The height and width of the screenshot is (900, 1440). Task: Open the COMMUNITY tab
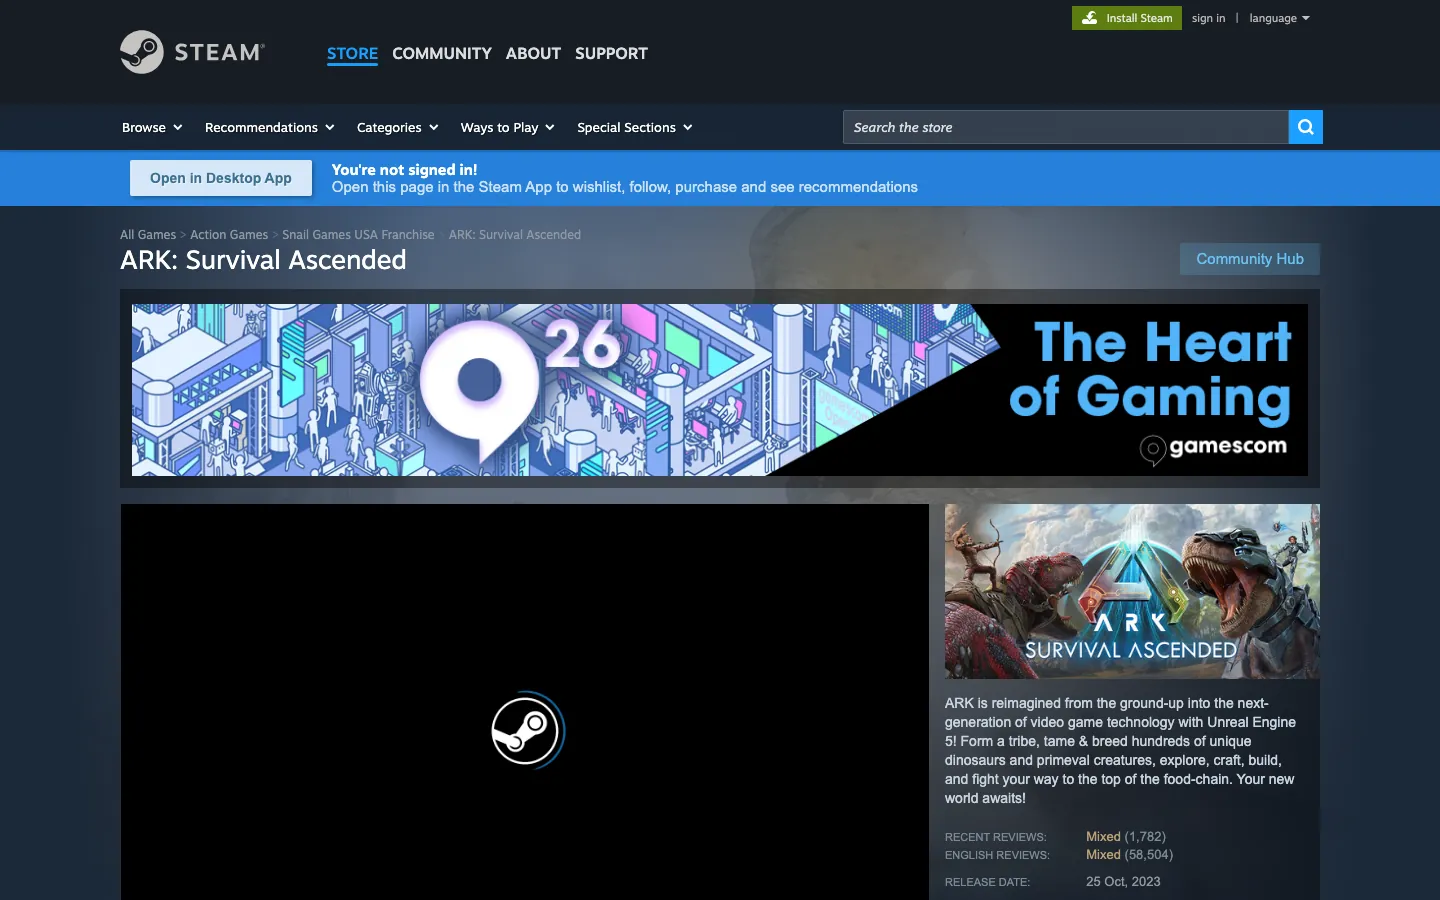(442, 53)
